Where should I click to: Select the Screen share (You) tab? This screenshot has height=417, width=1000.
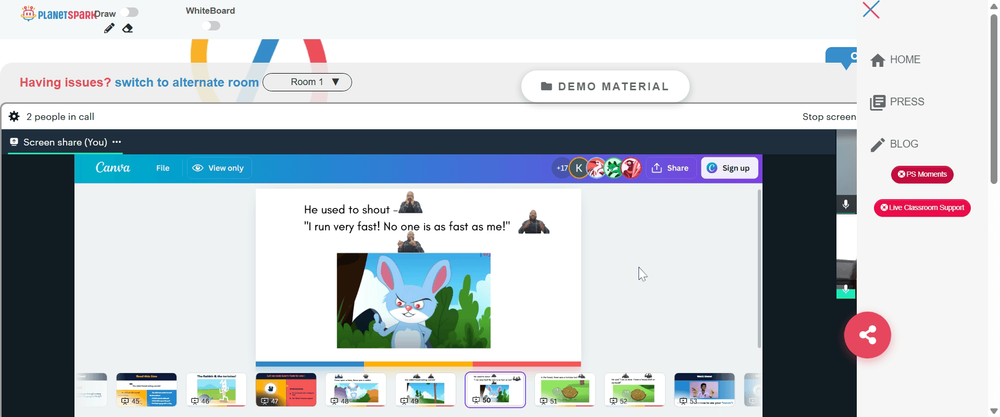pyautogui.click(x=65, y=142)
